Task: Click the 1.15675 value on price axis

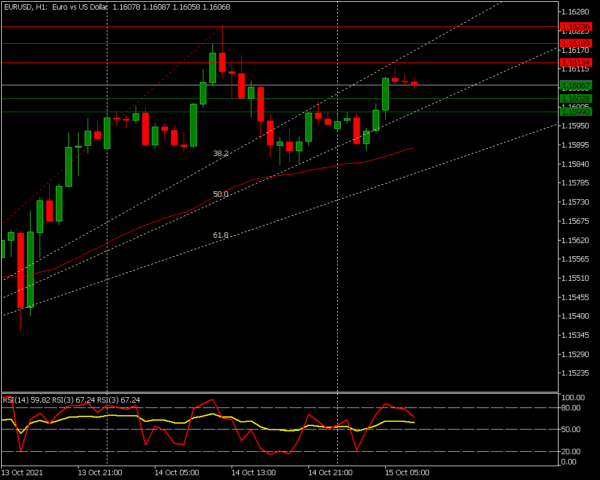Action: coord(575,221)
